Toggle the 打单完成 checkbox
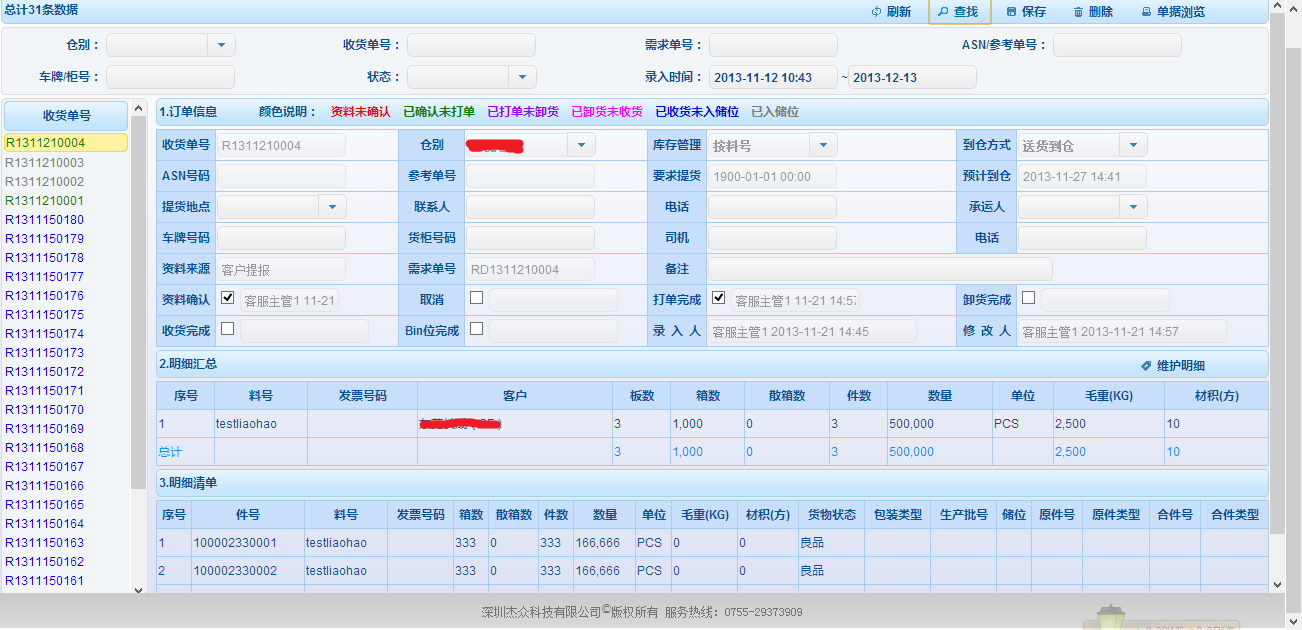 [718, 298]
